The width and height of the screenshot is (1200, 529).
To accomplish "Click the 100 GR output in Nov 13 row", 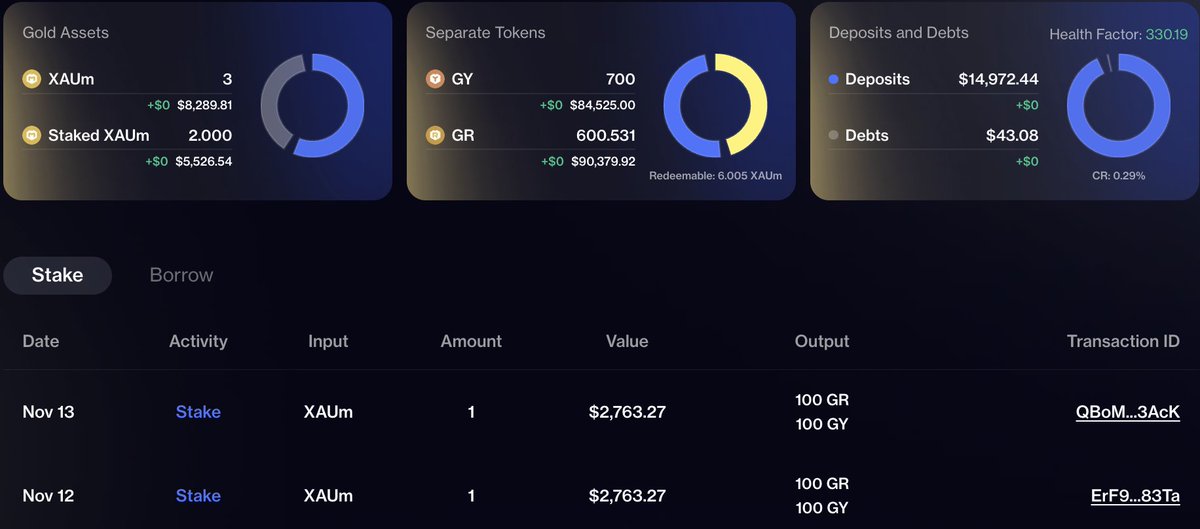I will pyautogui.click(x=822, y=400).
